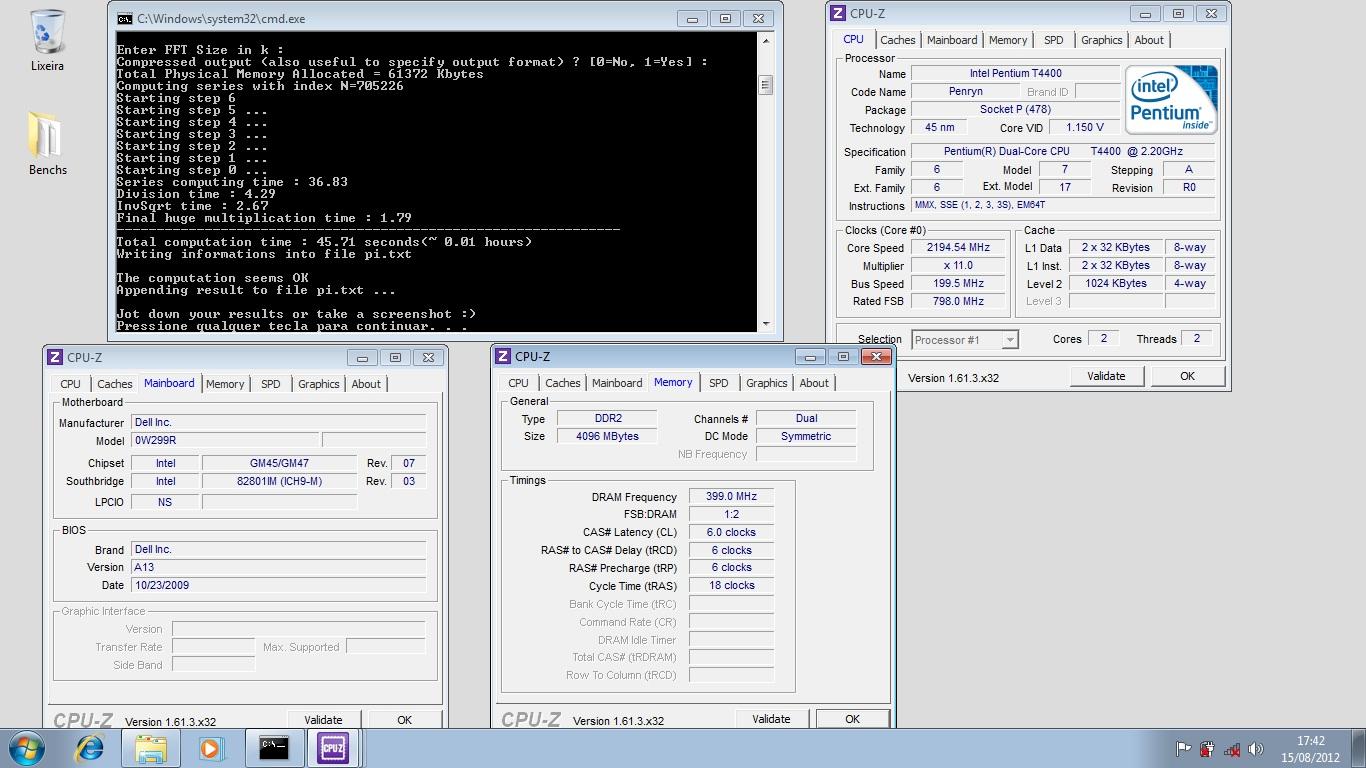Select About tab in Memory window
The width and height of the screenshot is (1366, 768).
pyautogui.click(x=814, y=383)
